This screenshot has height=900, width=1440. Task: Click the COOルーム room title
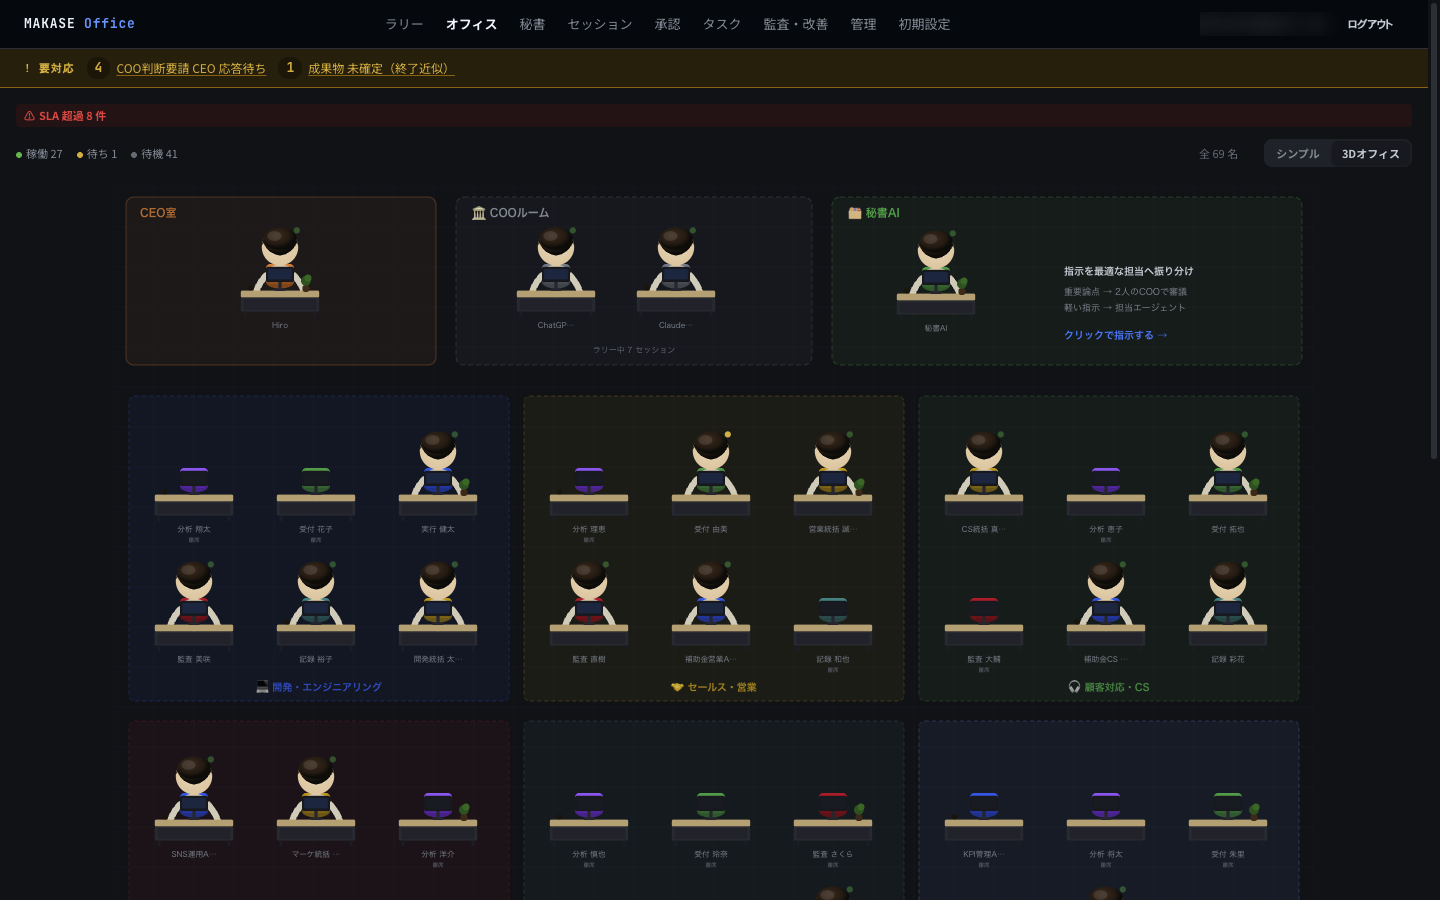click(x=510, y=213)
